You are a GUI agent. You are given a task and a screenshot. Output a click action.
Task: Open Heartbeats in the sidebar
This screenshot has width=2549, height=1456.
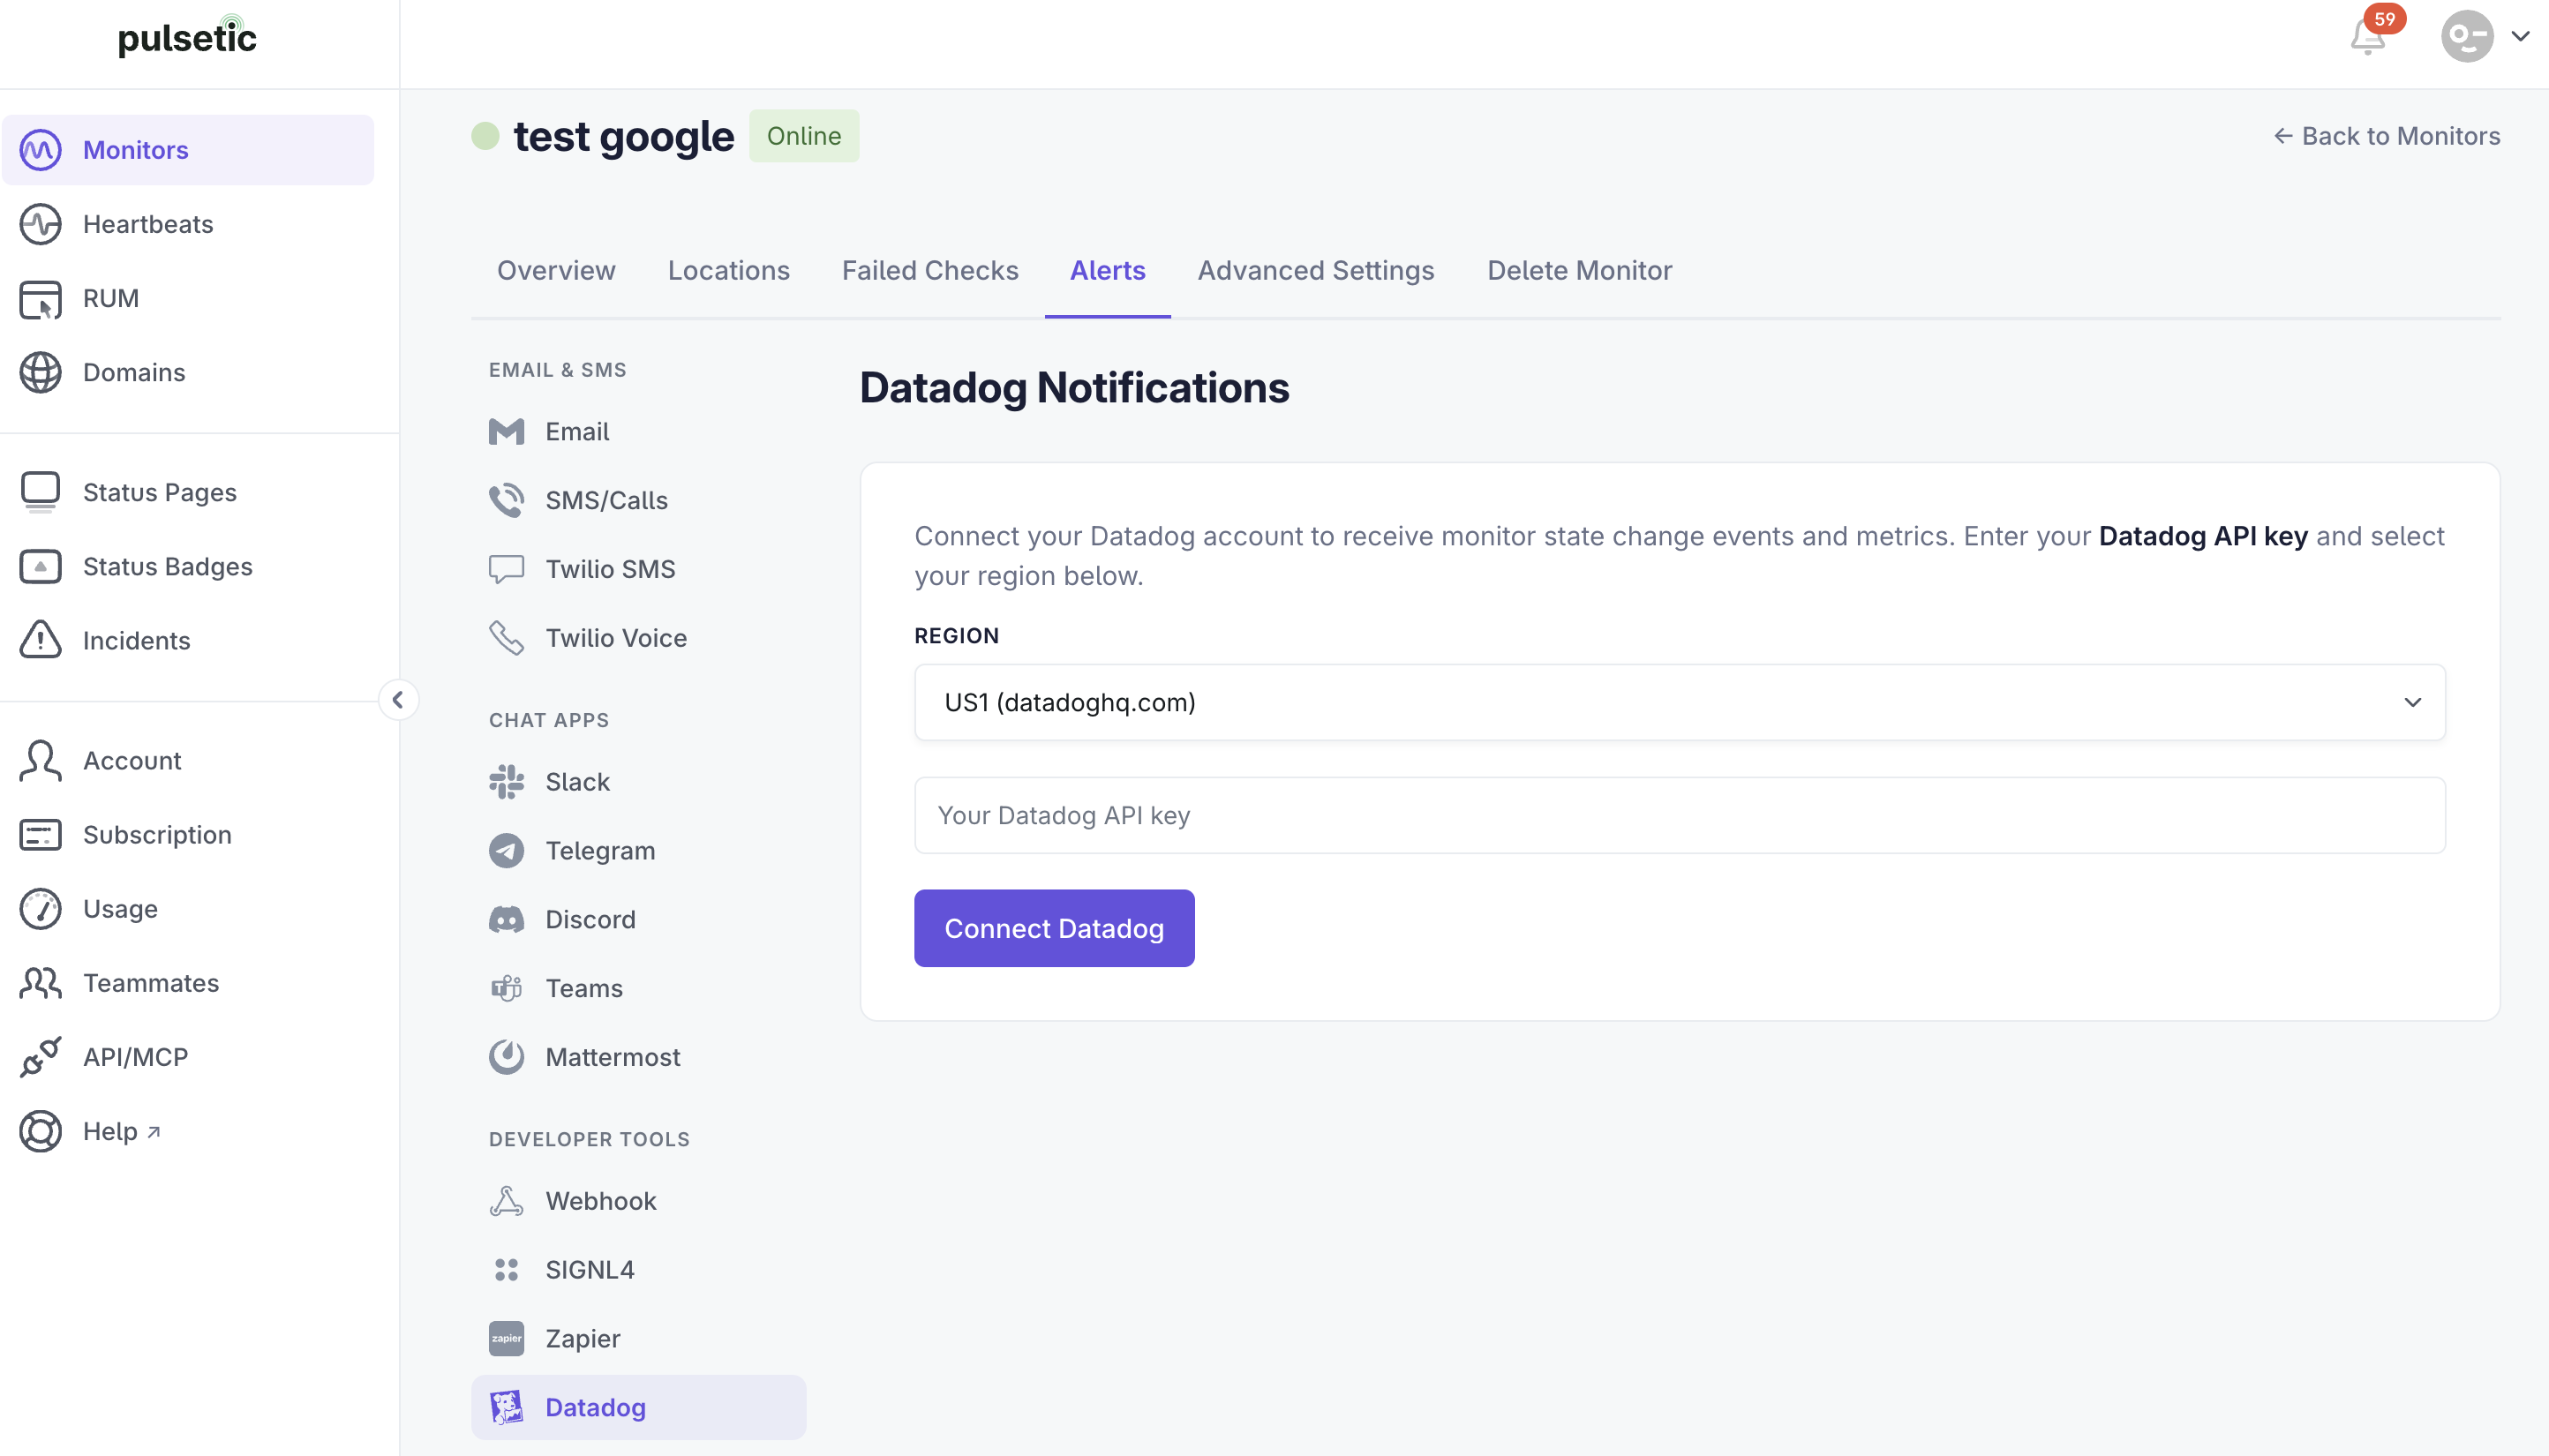point(148,224)
